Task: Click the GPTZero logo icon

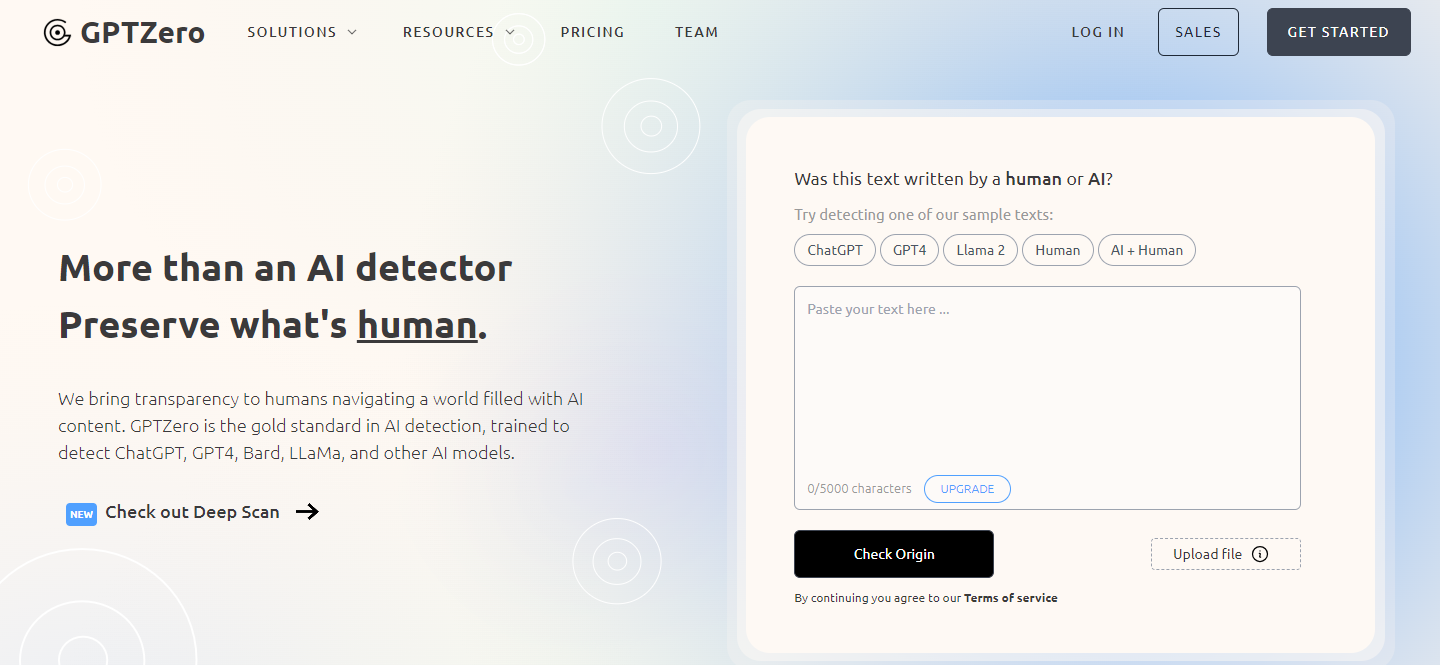Action: (x=58, y=33)
